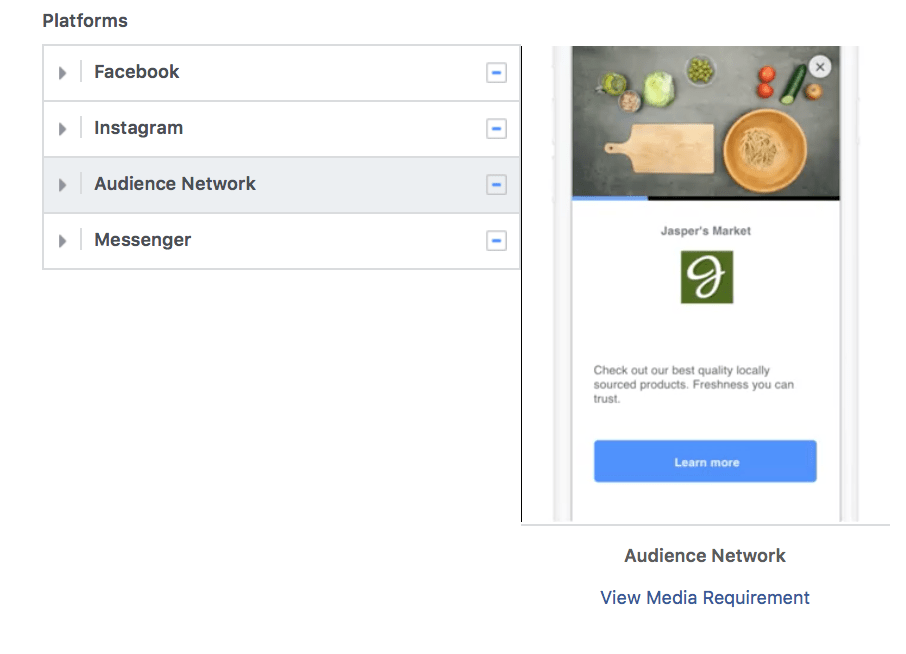This screenshot has height=654, width=906.
Task: Expand the Instagram placement options
Action: (x=63, y=128)
